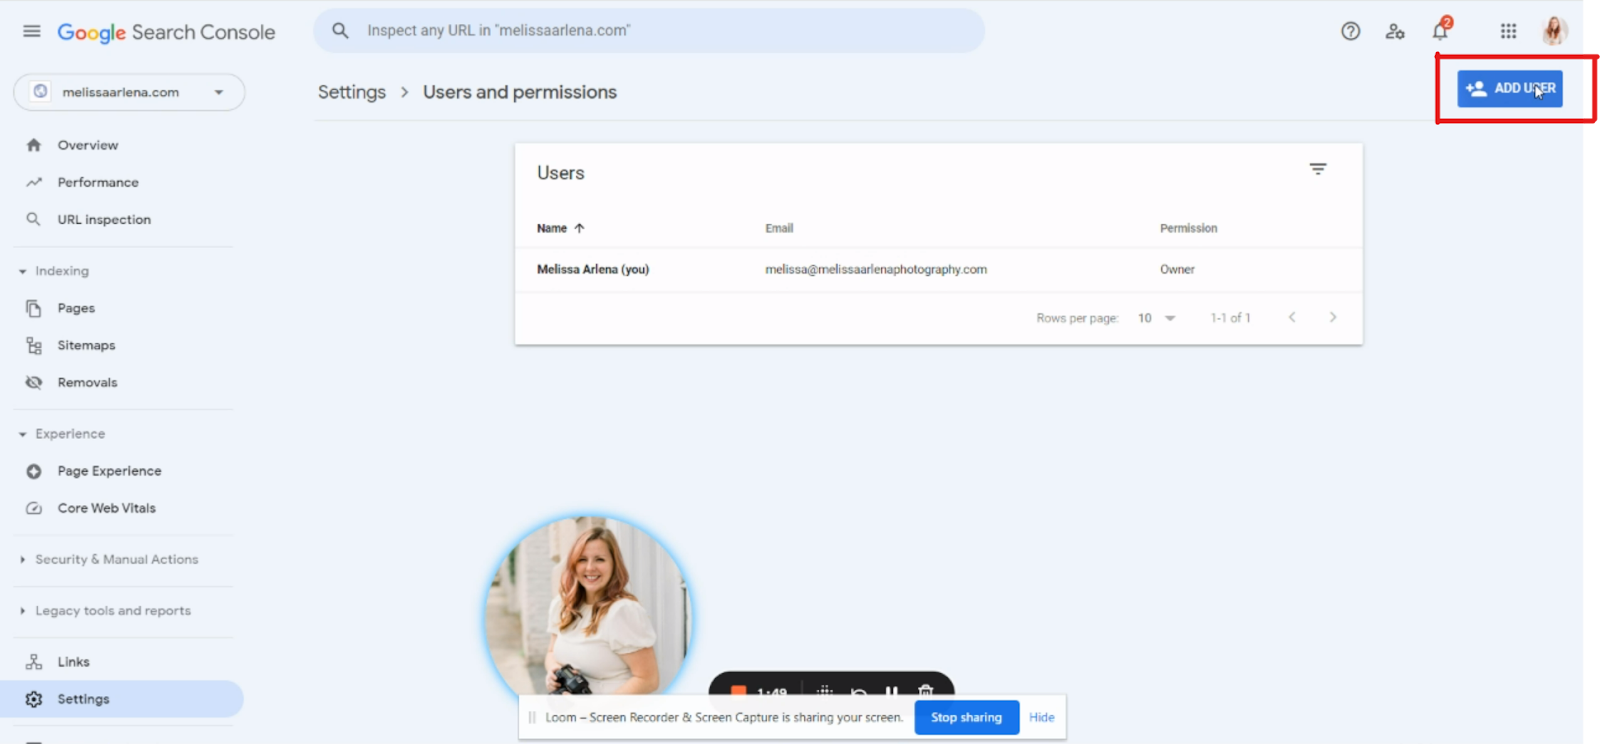The width and height of the screenshot is (1600, 744).
Task: Go to Overview in sidebar
Action: point(88,145)
